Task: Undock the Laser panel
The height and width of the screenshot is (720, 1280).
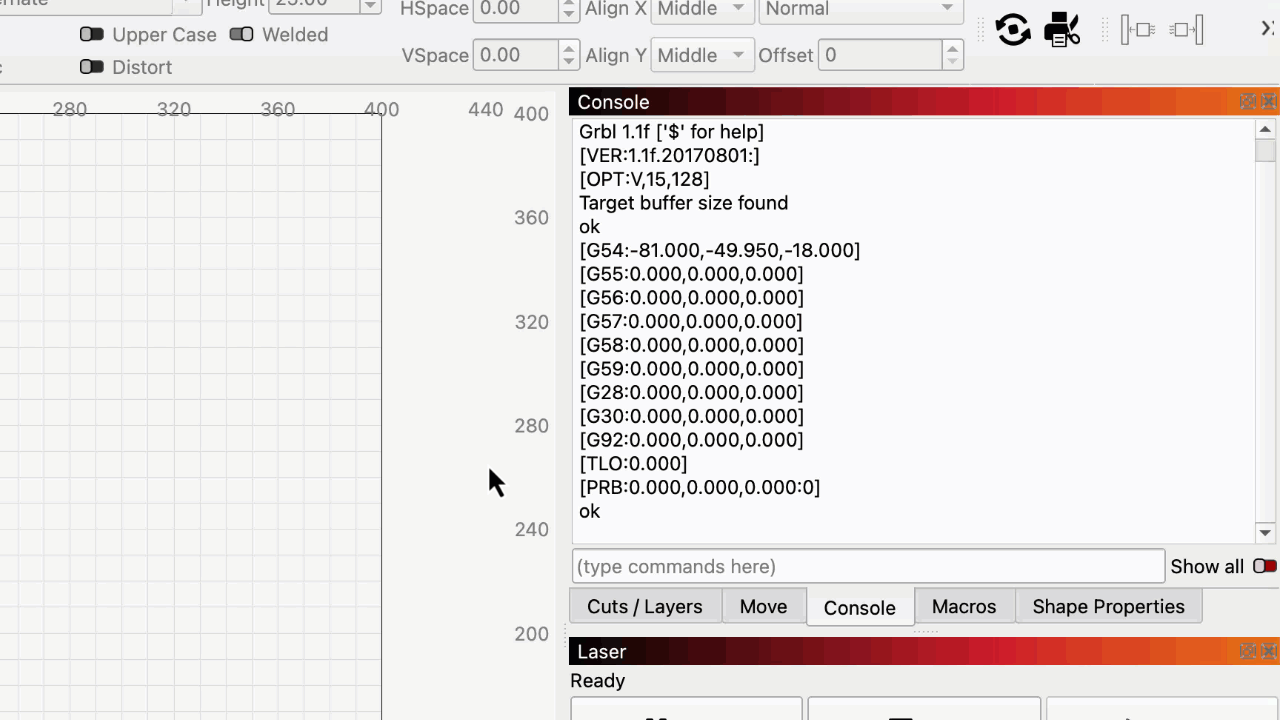Action: tap(1248, 652)
